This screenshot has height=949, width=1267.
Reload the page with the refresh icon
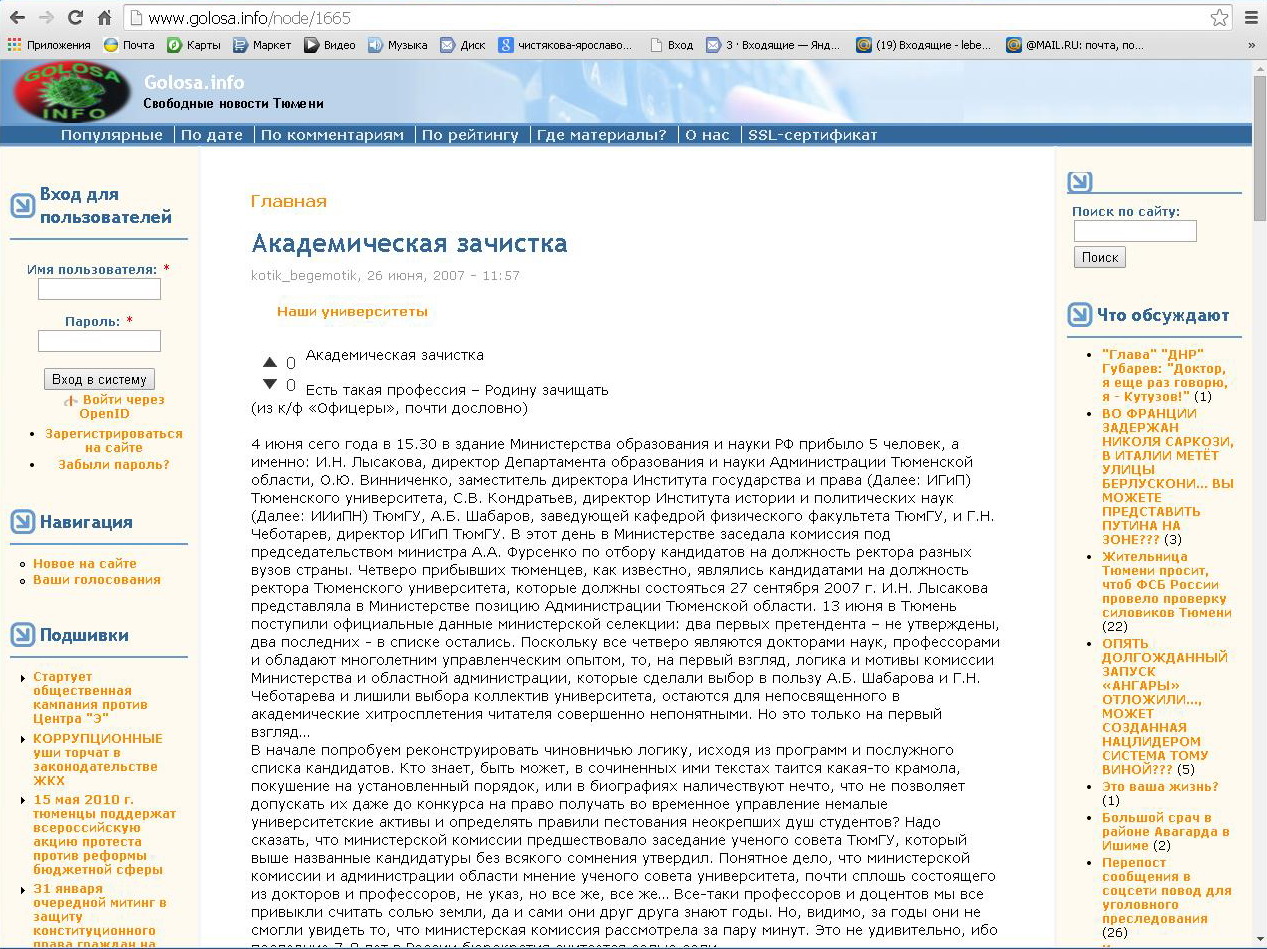coord(75,18)
